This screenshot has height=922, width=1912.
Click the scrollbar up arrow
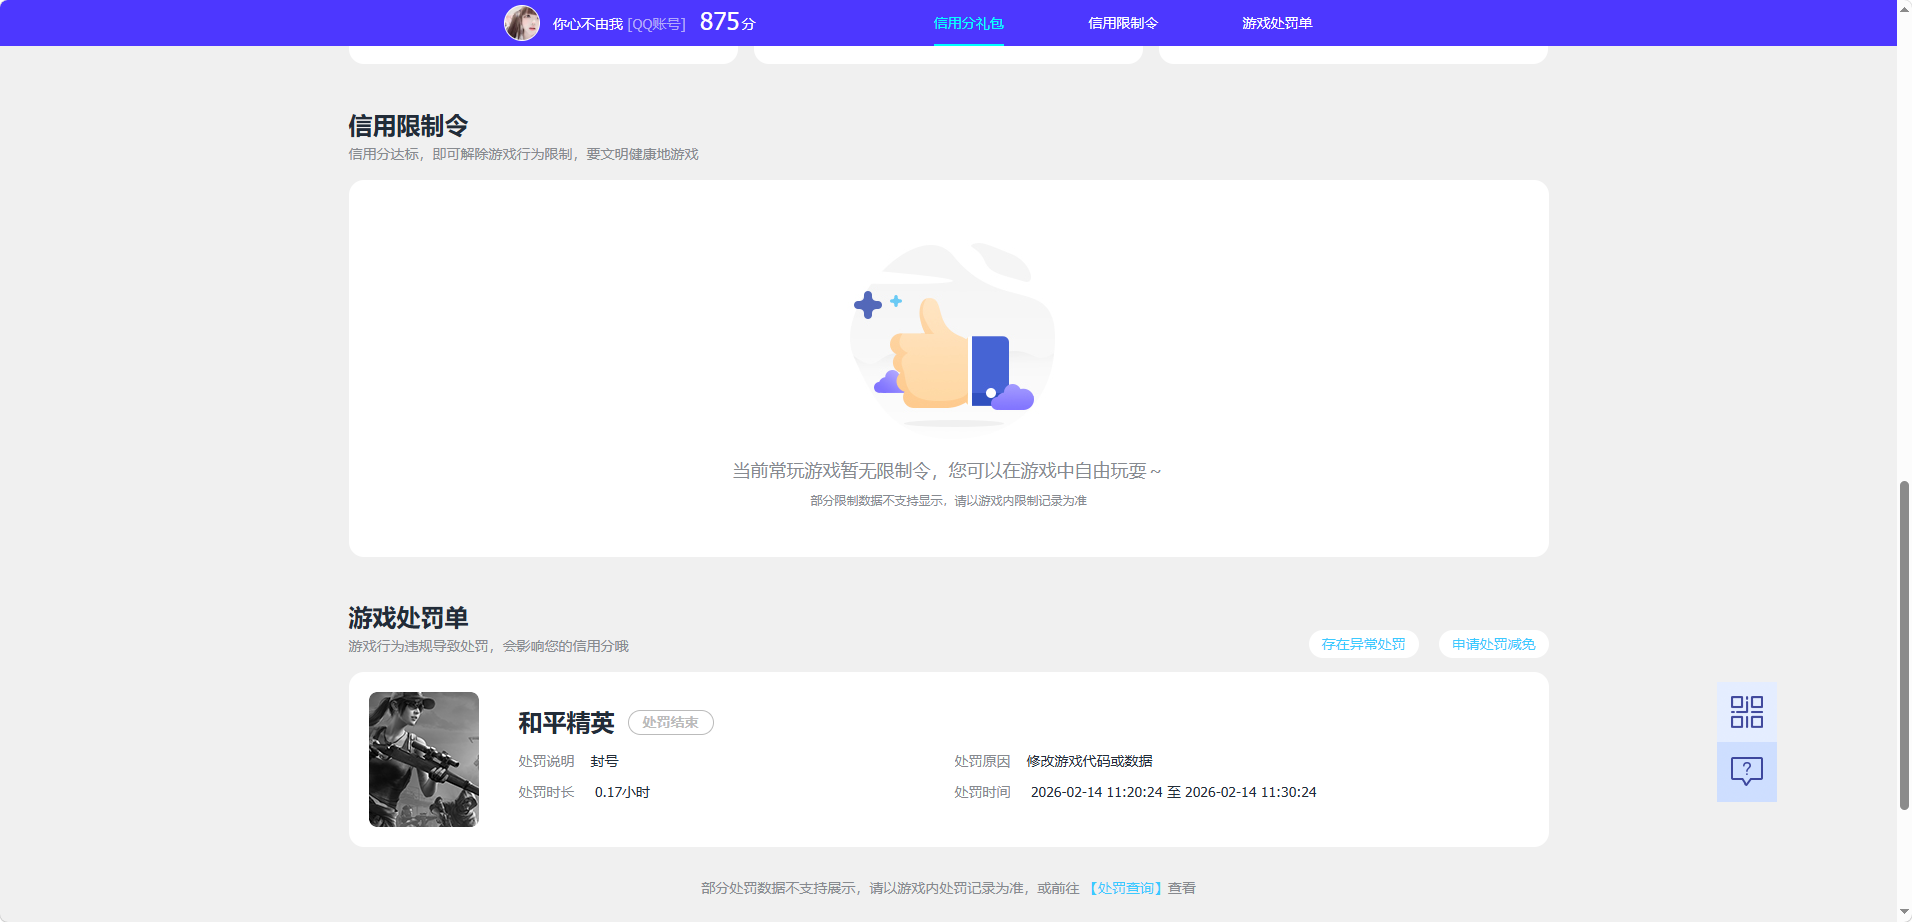[x=1904, y=8]
